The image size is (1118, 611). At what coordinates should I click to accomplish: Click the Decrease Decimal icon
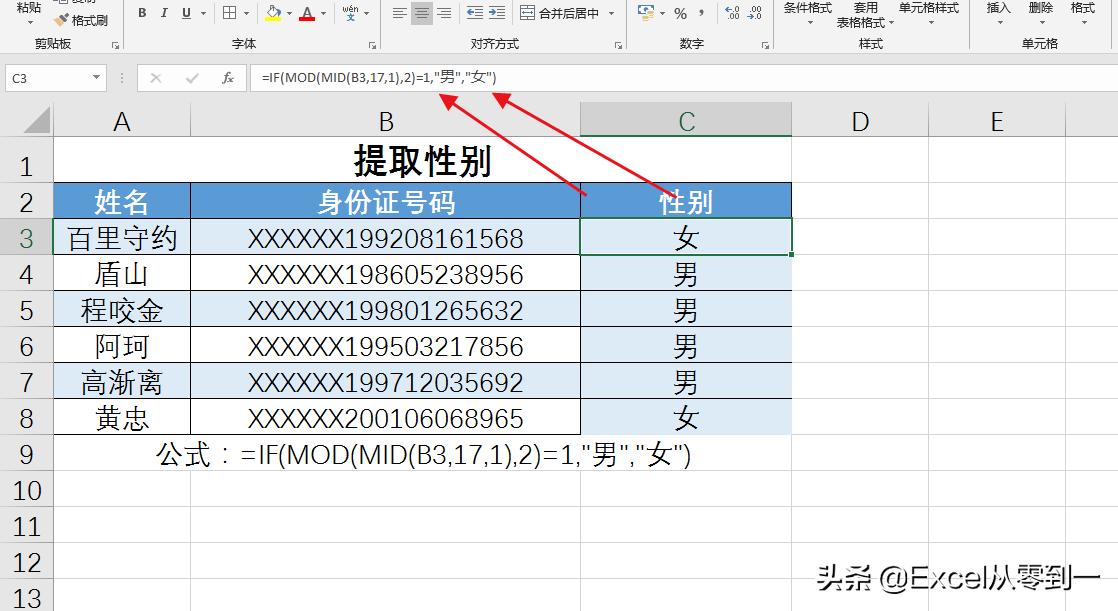click(x=758, y=13)
